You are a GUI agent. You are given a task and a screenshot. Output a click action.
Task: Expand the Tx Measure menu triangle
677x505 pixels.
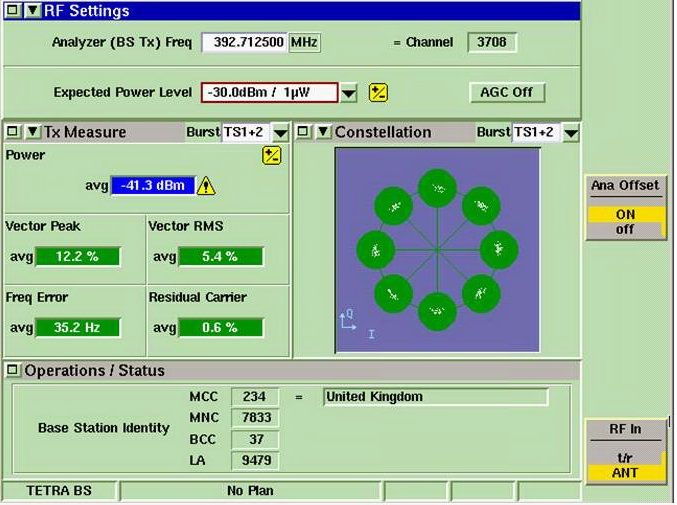pyautogui.click(x=32, y=132)
